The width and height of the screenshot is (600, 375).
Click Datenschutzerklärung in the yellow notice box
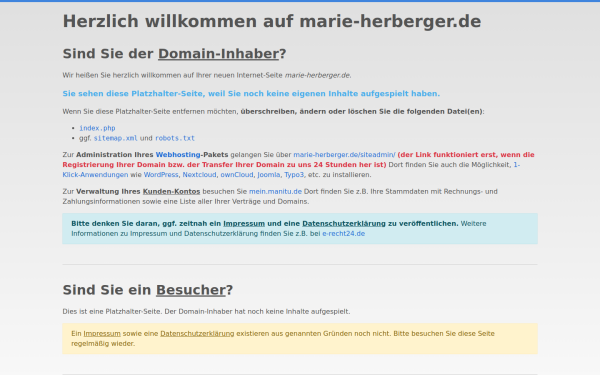click(x=197, y=333)
